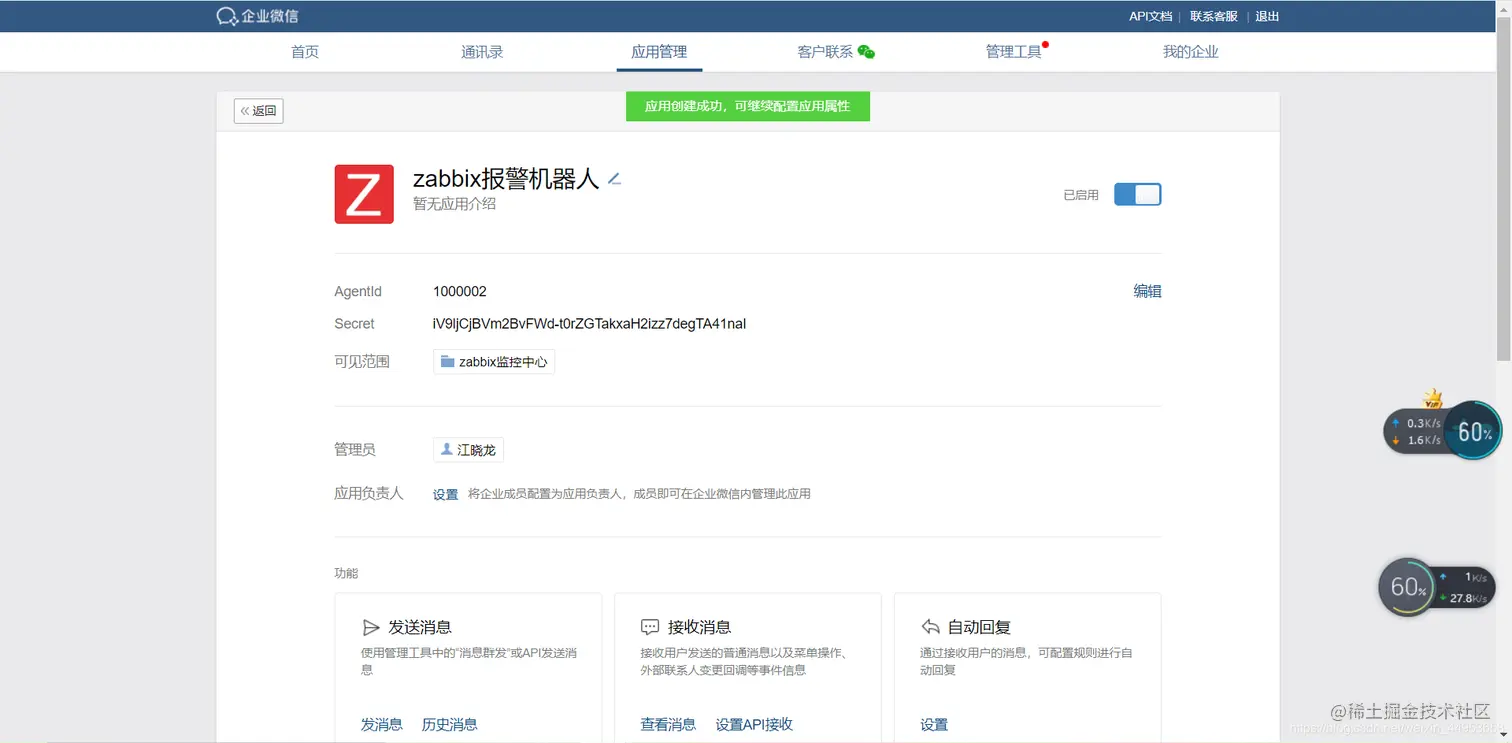Open the 我的企业 tab
This screenshot has width=1512, height=743.
pos(1191,51)
